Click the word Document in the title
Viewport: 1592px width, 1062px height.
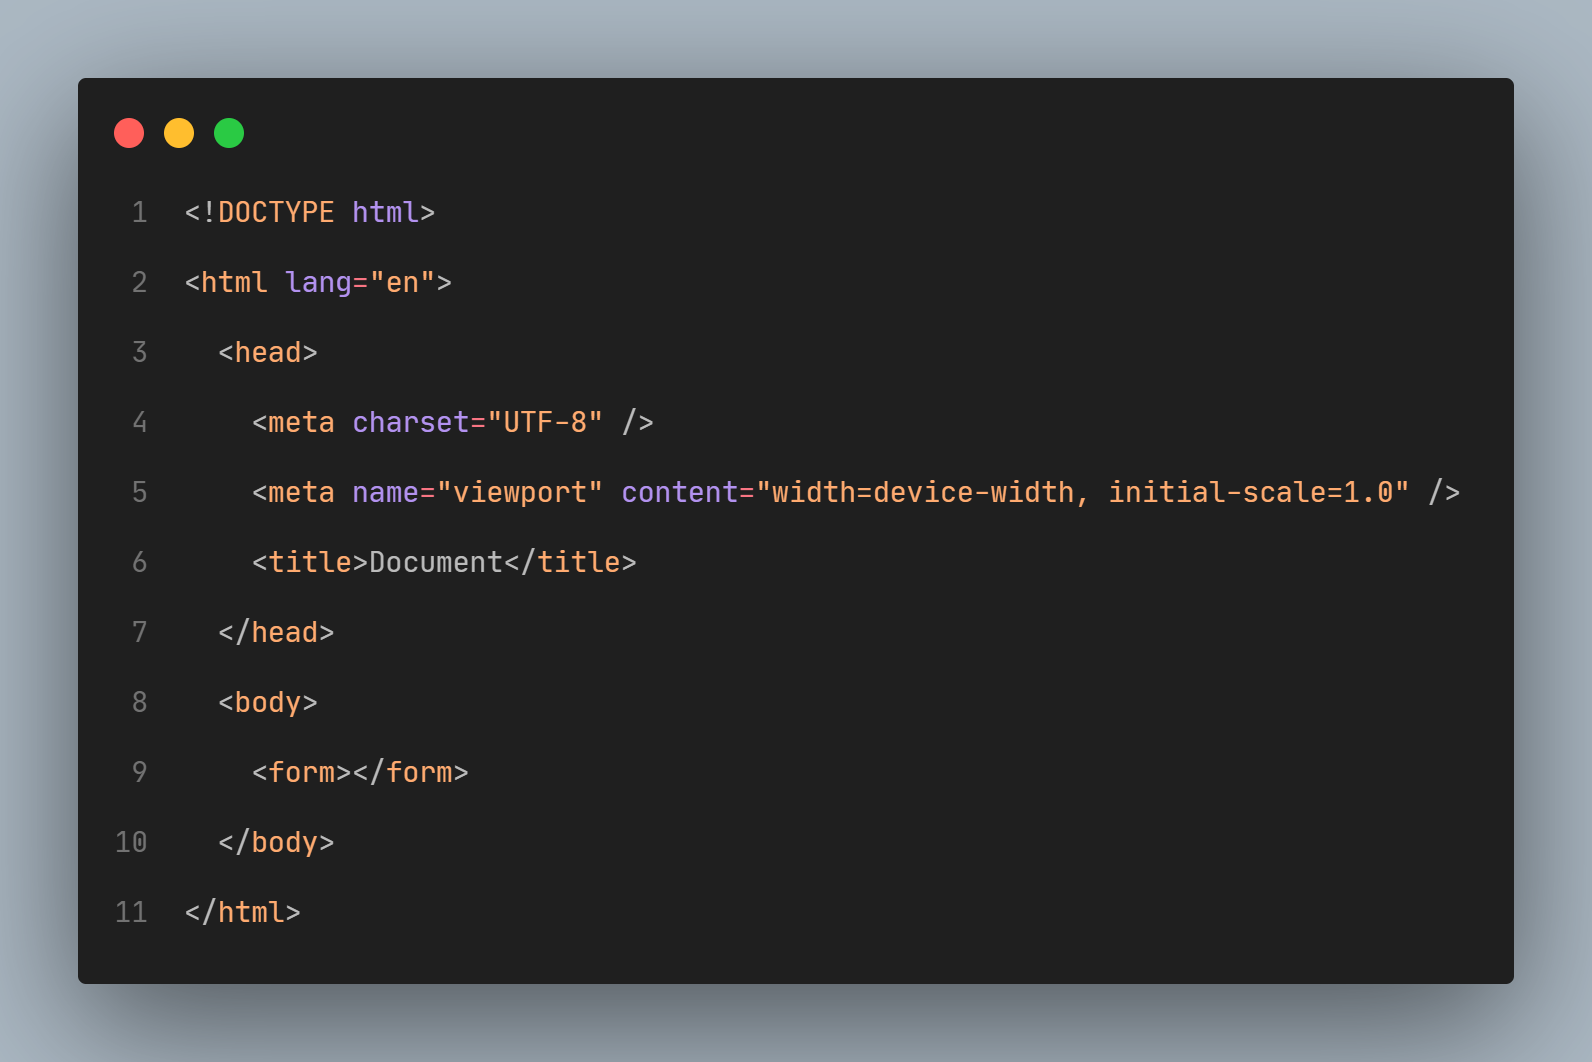[436, 562]
